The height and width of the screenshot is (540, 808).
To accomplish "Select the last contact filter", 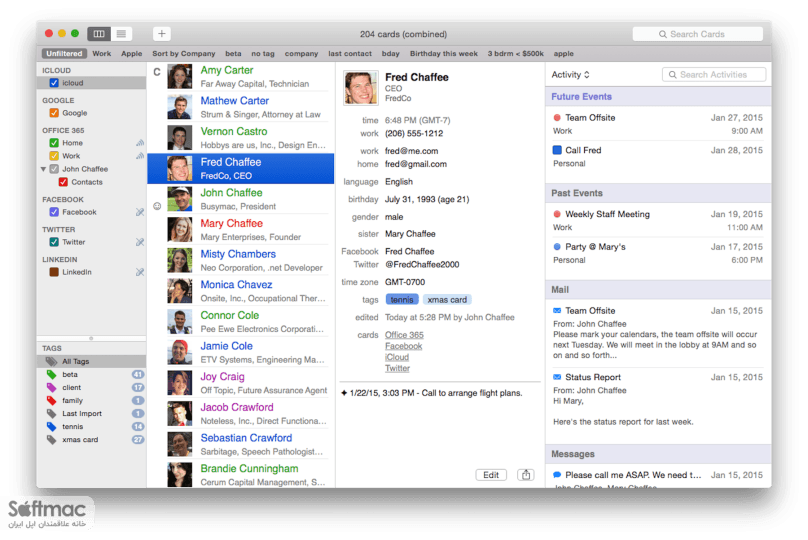I will [350, 54].
